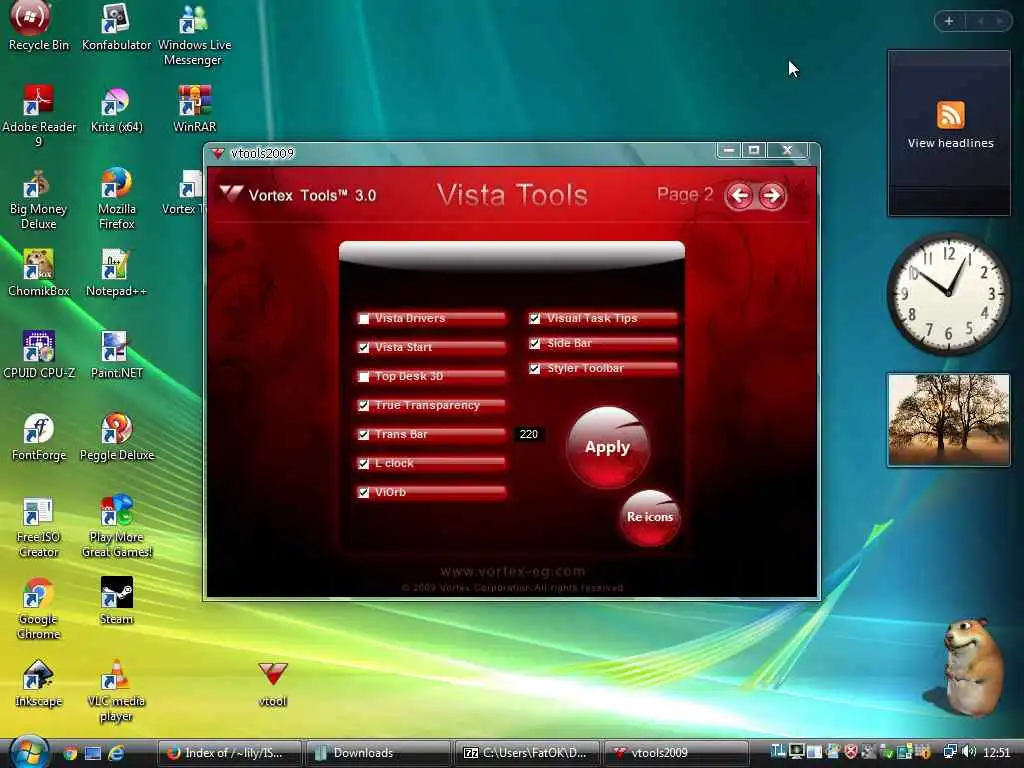Switch to C:\Users\FatOK taskbar item
Image resolution: width=1024 pixels, height=768 pixels.
[528, 753]
